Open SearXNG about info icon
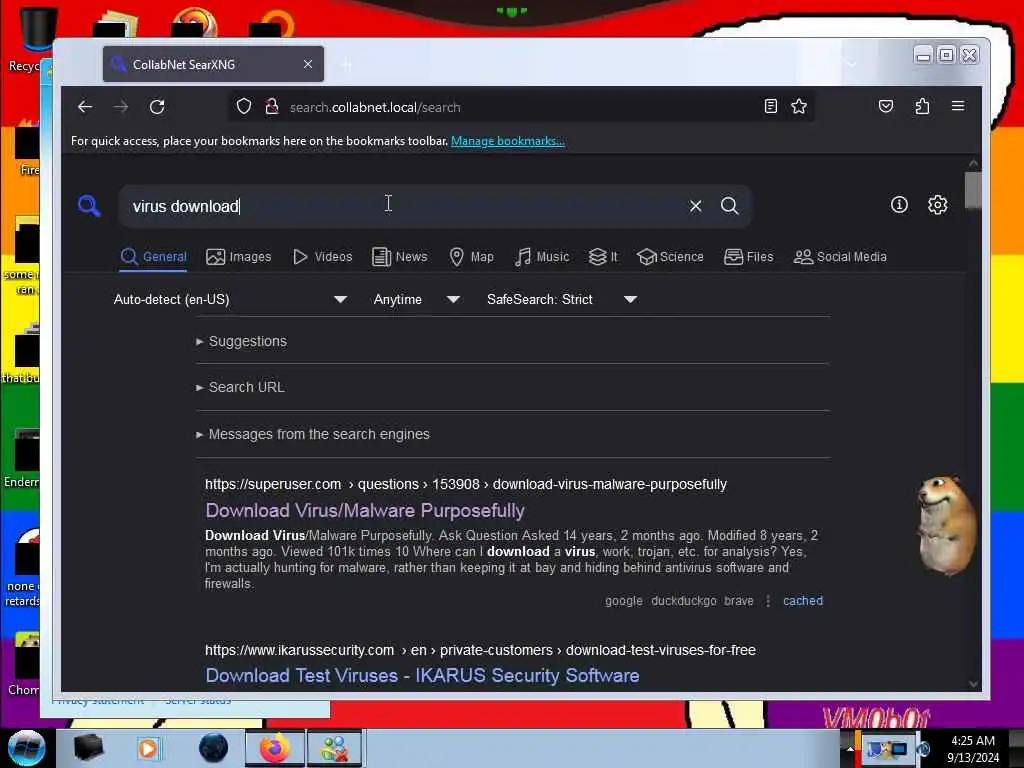Screen dimensions: 1024x768 click(899, 205)
